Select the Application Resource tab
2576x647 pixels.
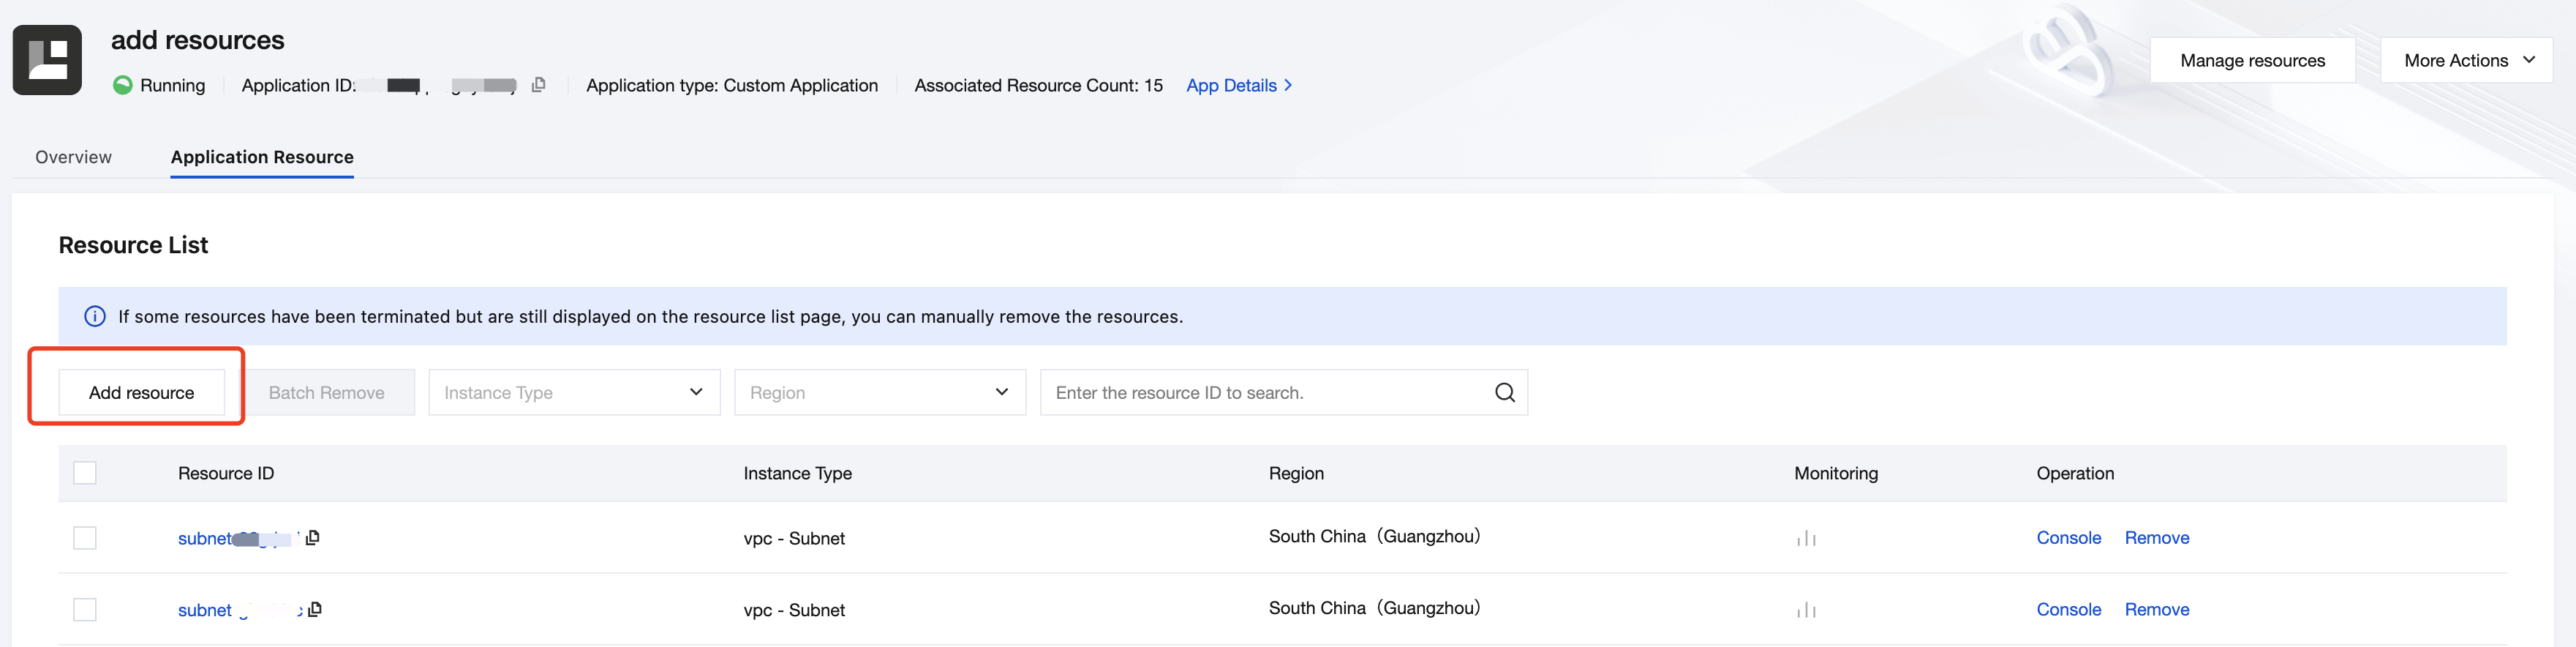click(262, 157)
